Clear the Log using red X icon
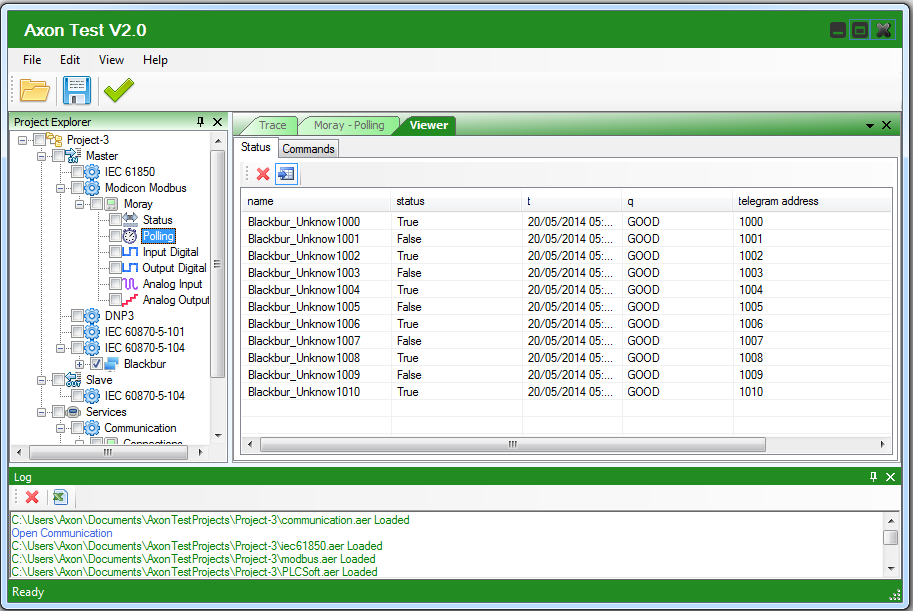 click(x=32, y=497)
